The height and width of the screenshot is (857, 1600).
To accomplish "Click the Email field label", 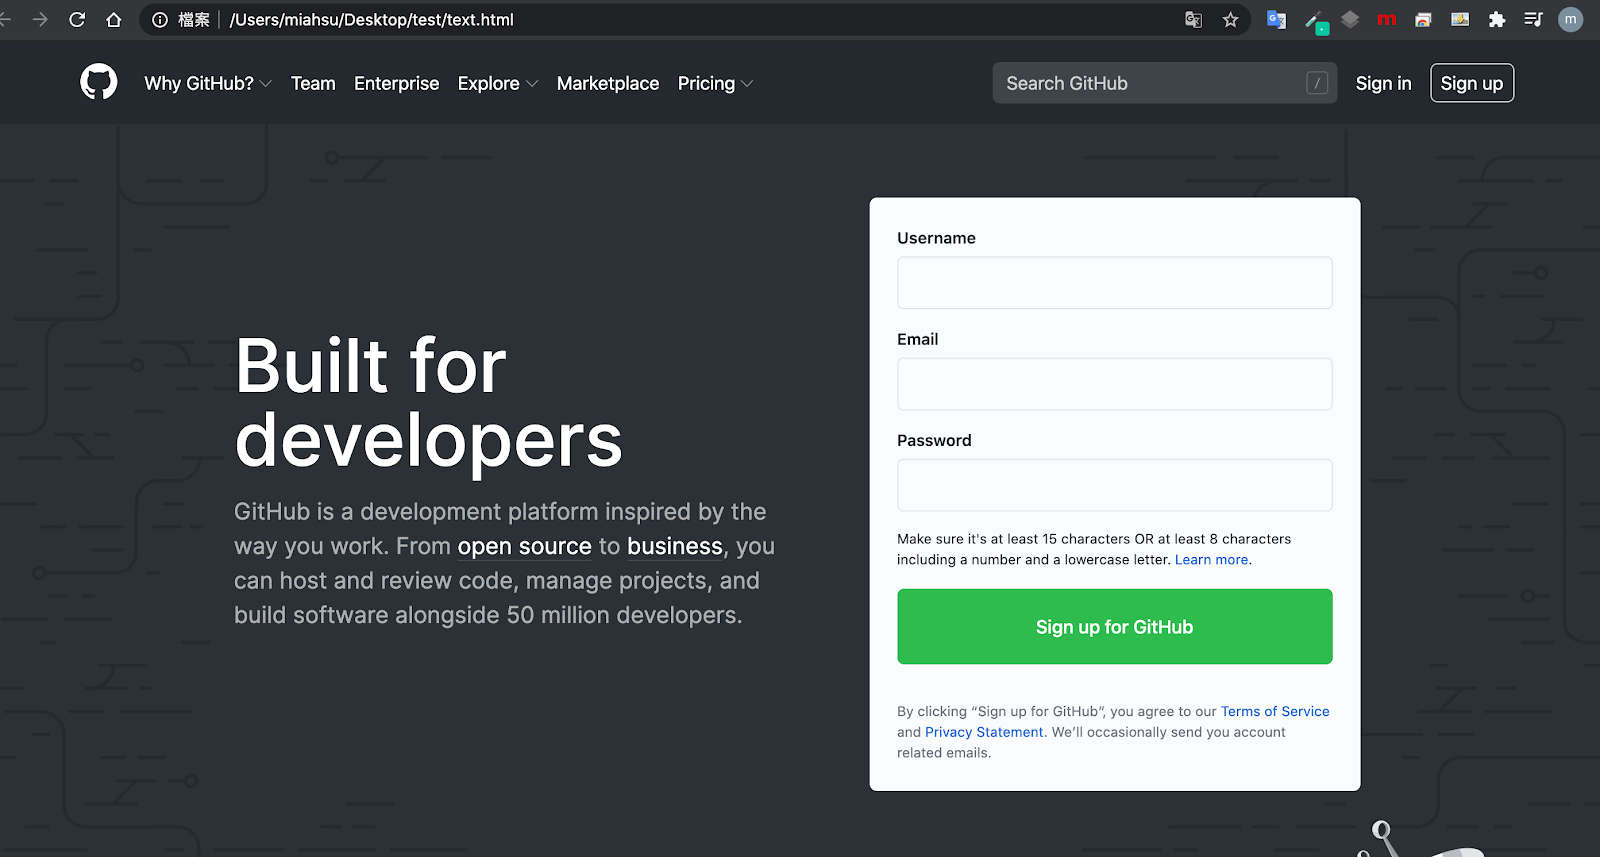I will 917,339.
